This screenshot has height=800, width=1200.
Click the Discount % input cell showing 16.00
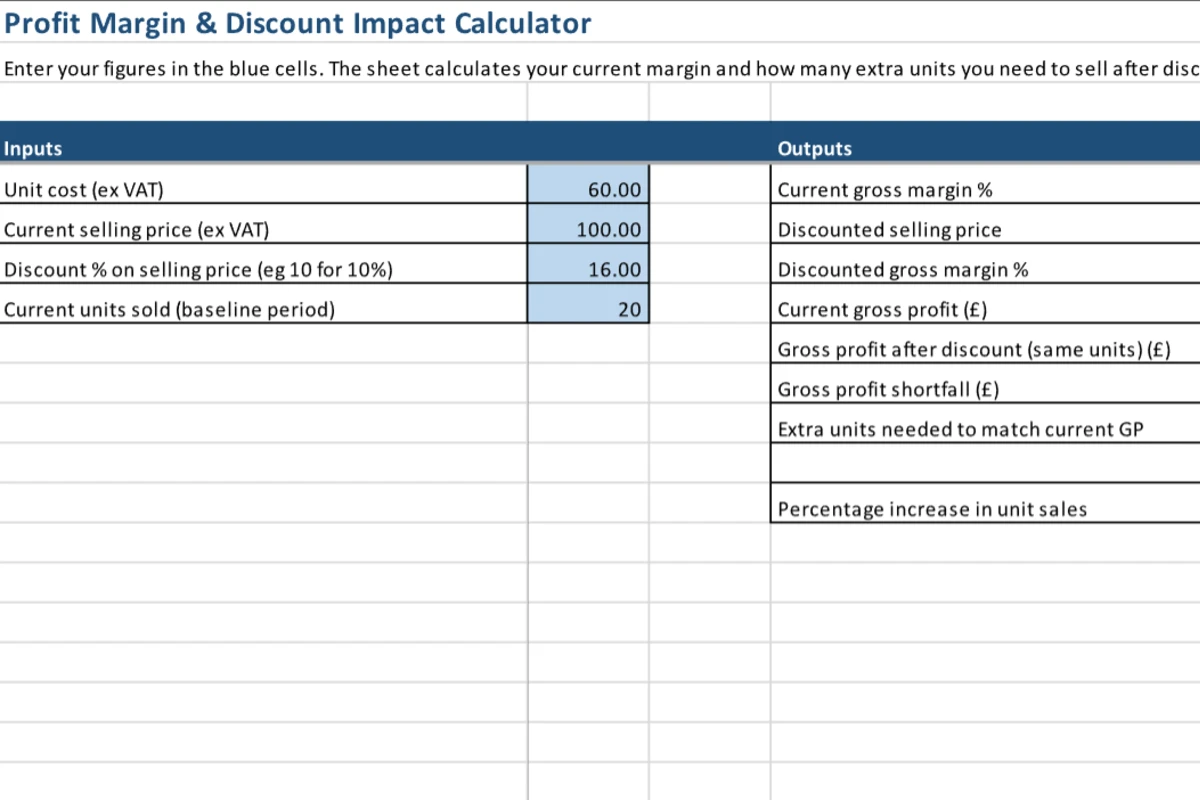588,270
